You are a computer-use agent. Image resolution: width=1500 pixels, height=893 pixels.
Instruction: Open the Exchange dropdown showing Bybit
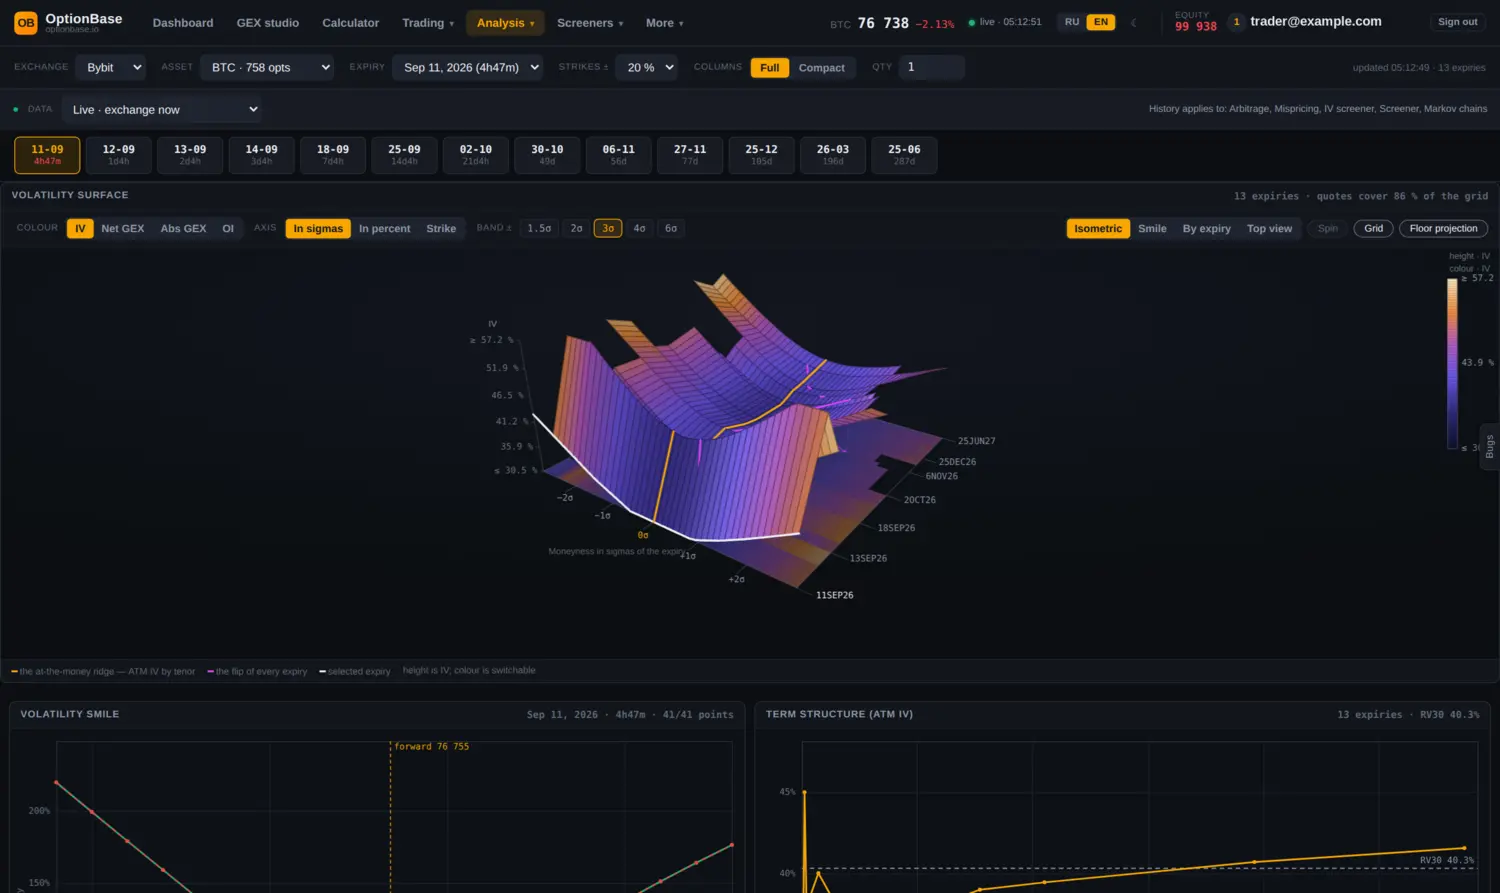tap(111, 67)
